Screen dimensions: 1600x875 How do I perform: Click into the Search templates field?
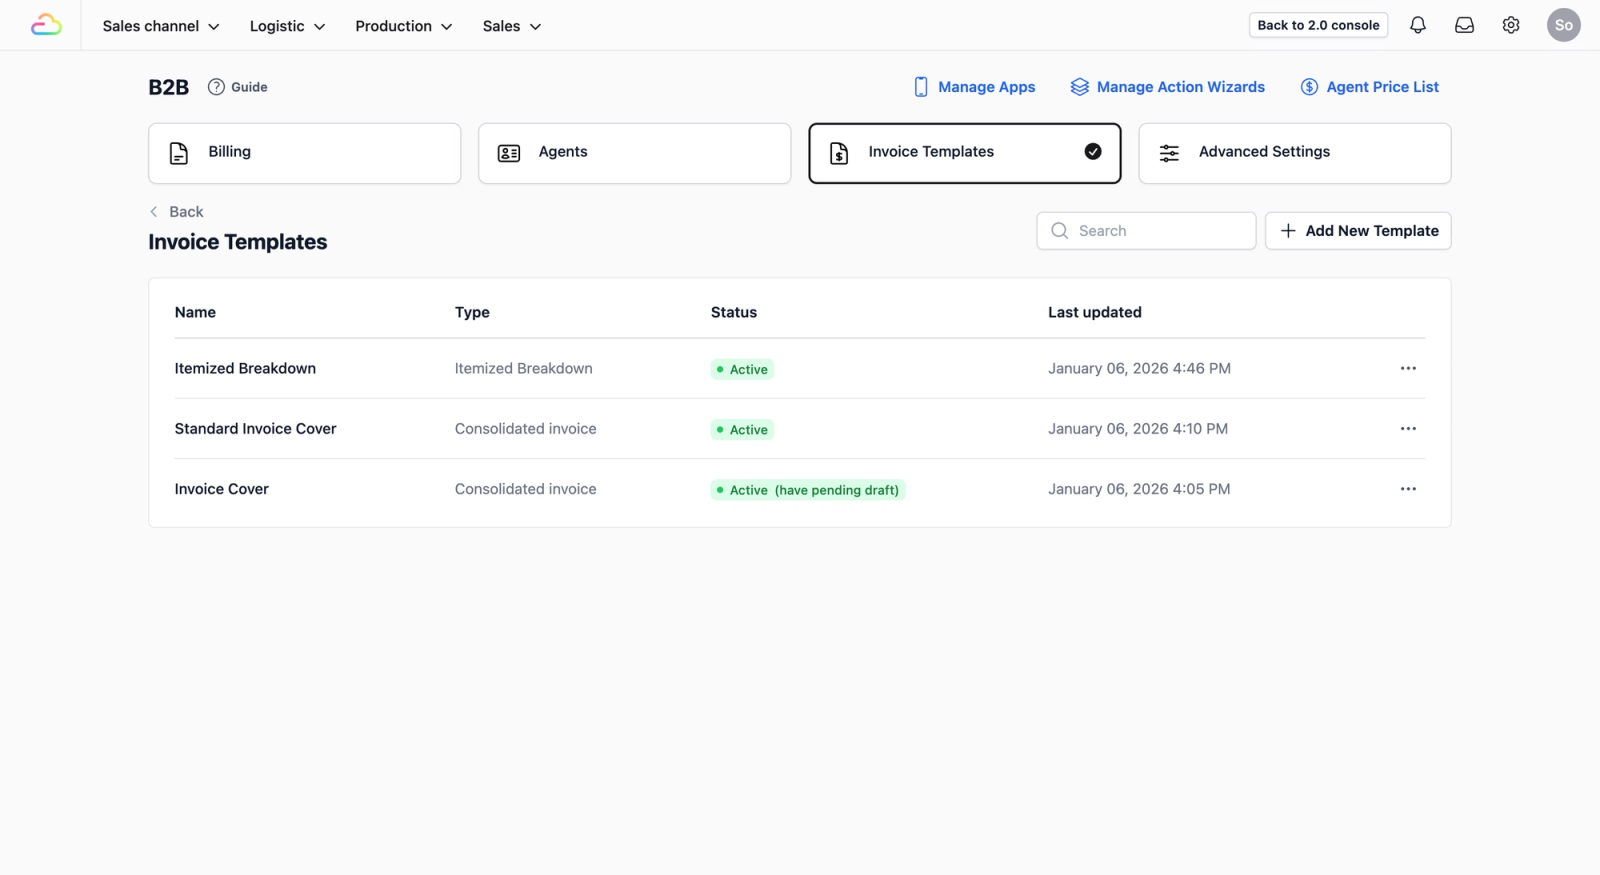click(x=1146, y=231)
